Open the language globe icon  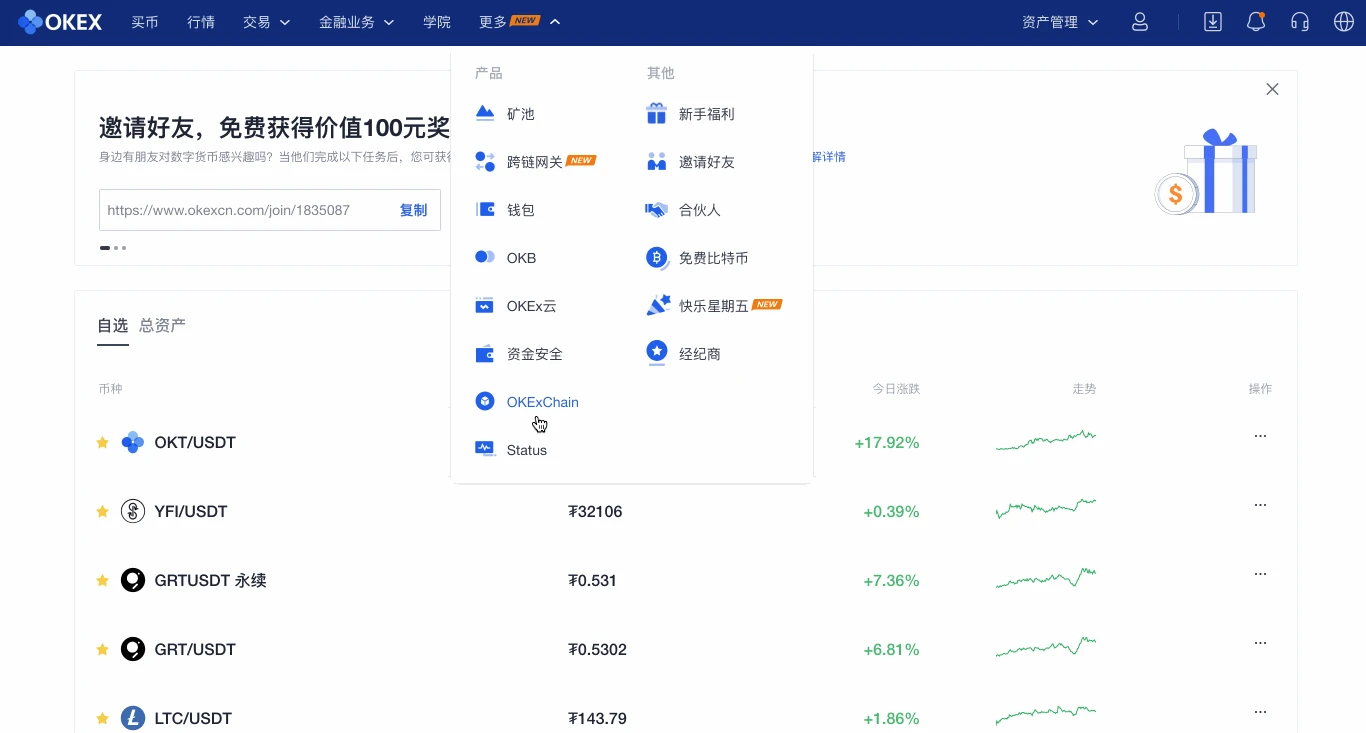click(x=1344, y=22)
